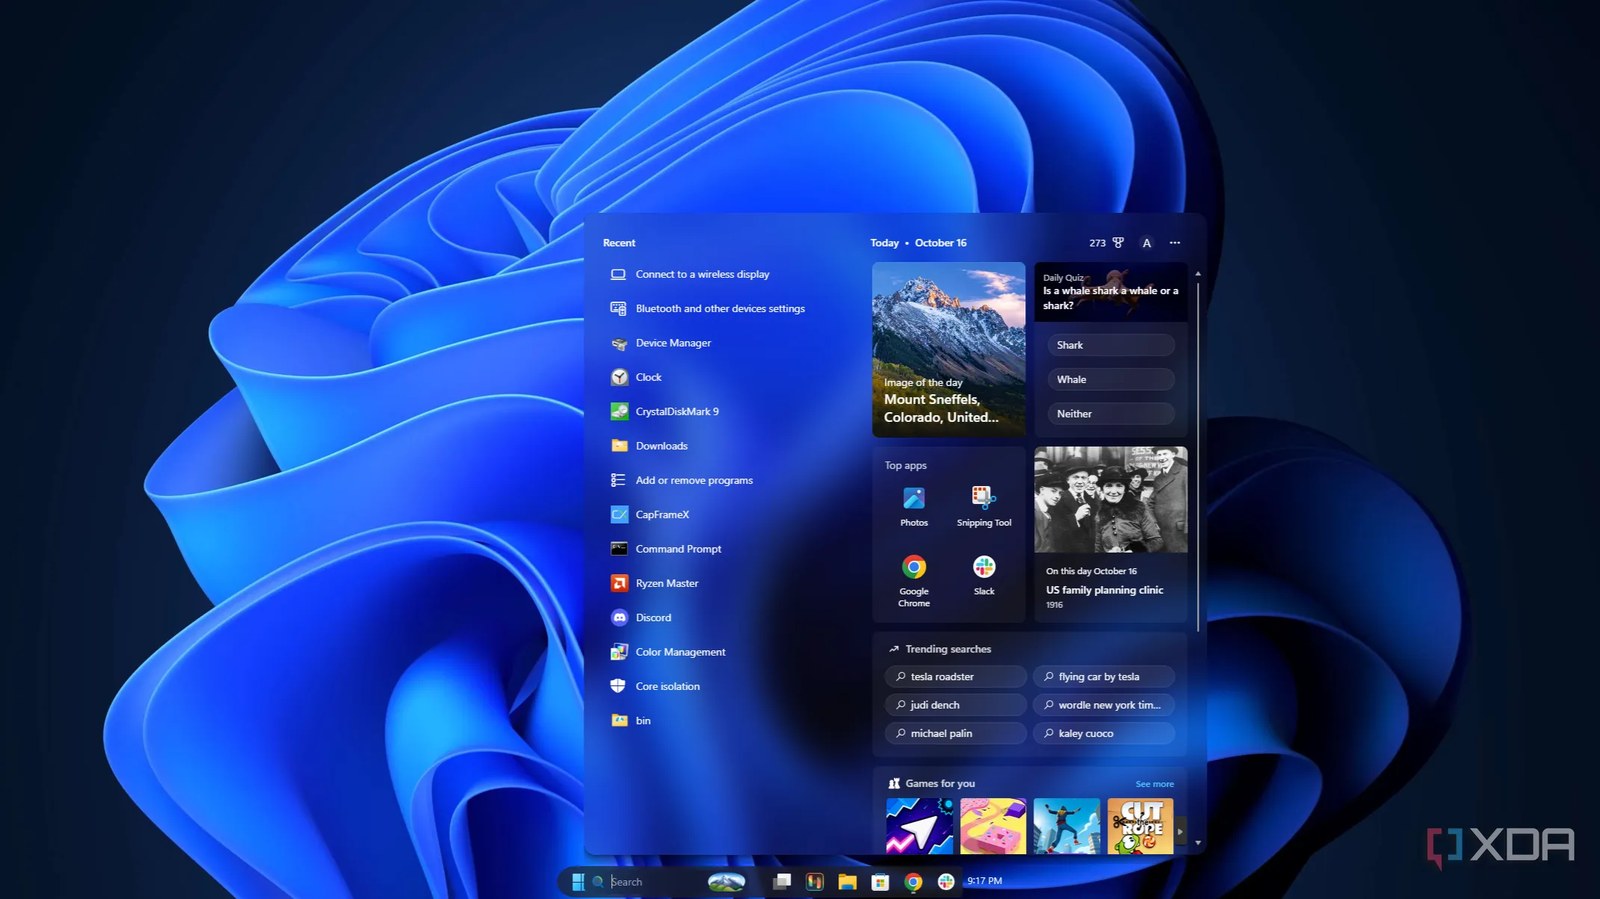Open Bluetooth and other devices settings

(x=707, y=308)
